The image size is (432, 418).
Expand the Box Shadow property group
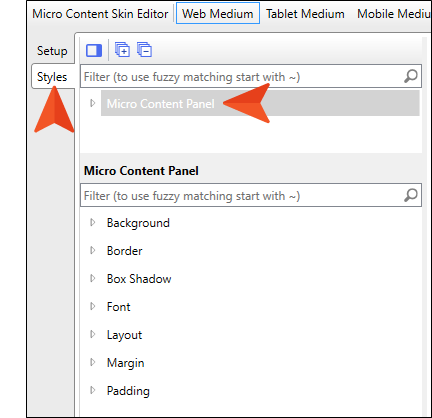(93, 278)
